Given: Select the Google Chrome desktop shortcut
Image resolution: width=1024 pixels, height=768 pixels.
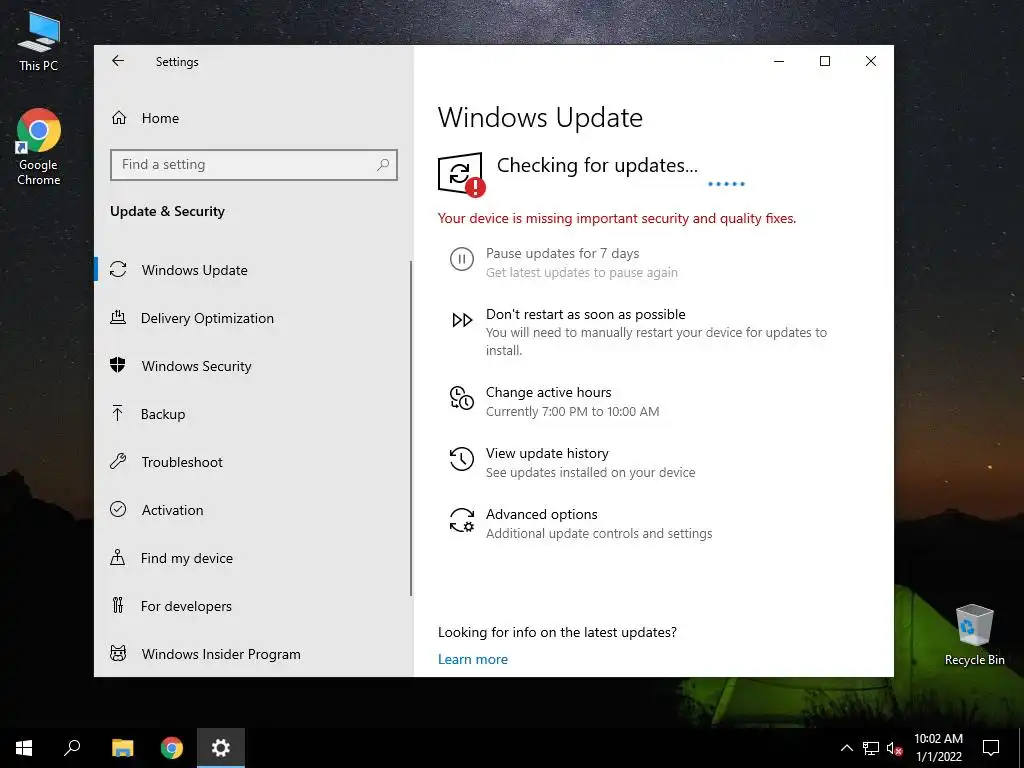Looking at the screenshot, I should 39,148.
